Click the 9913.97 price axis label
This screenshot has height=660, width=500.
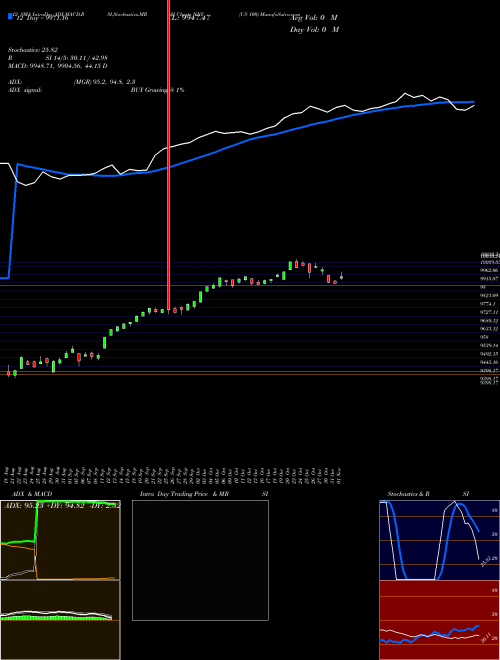tap(489, 279)
